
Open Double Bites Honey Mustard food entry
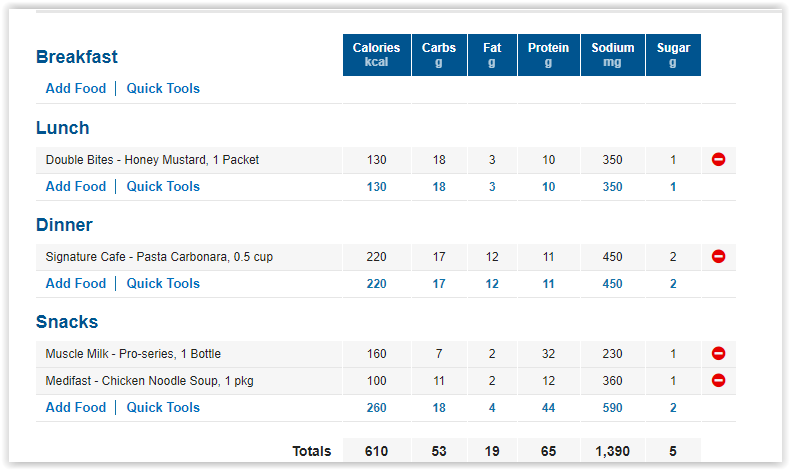[152, 160]
